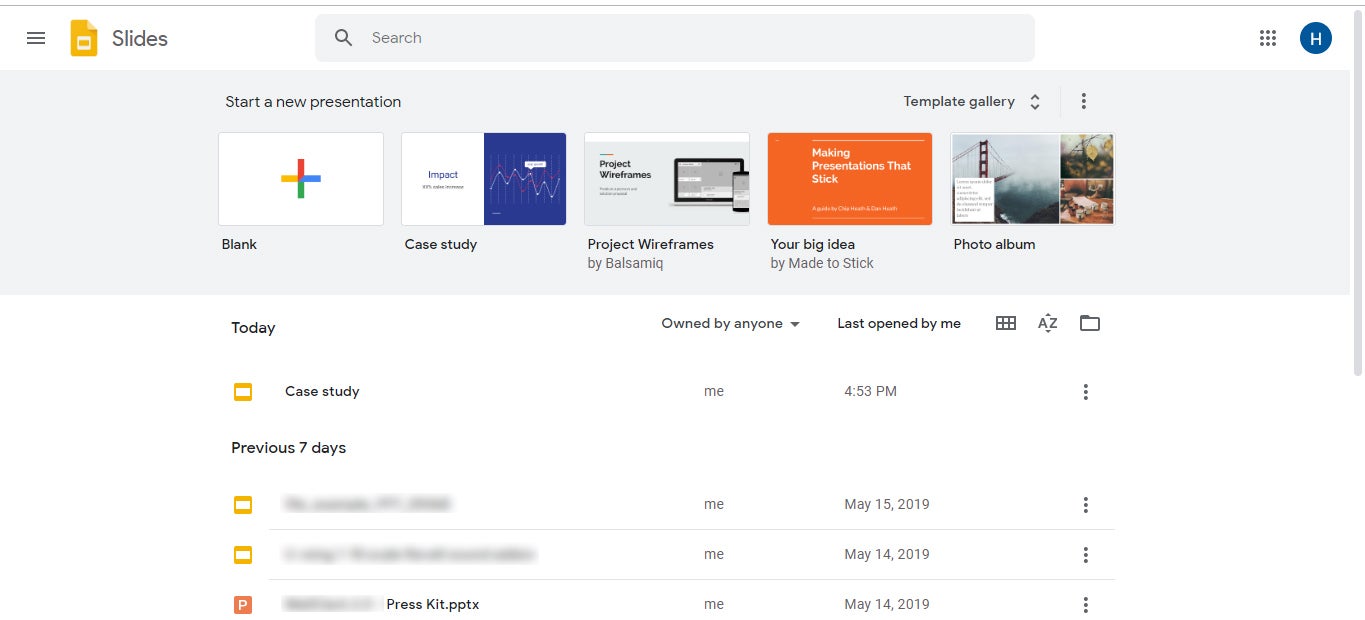Open the account avatar H

[1315, 38]
